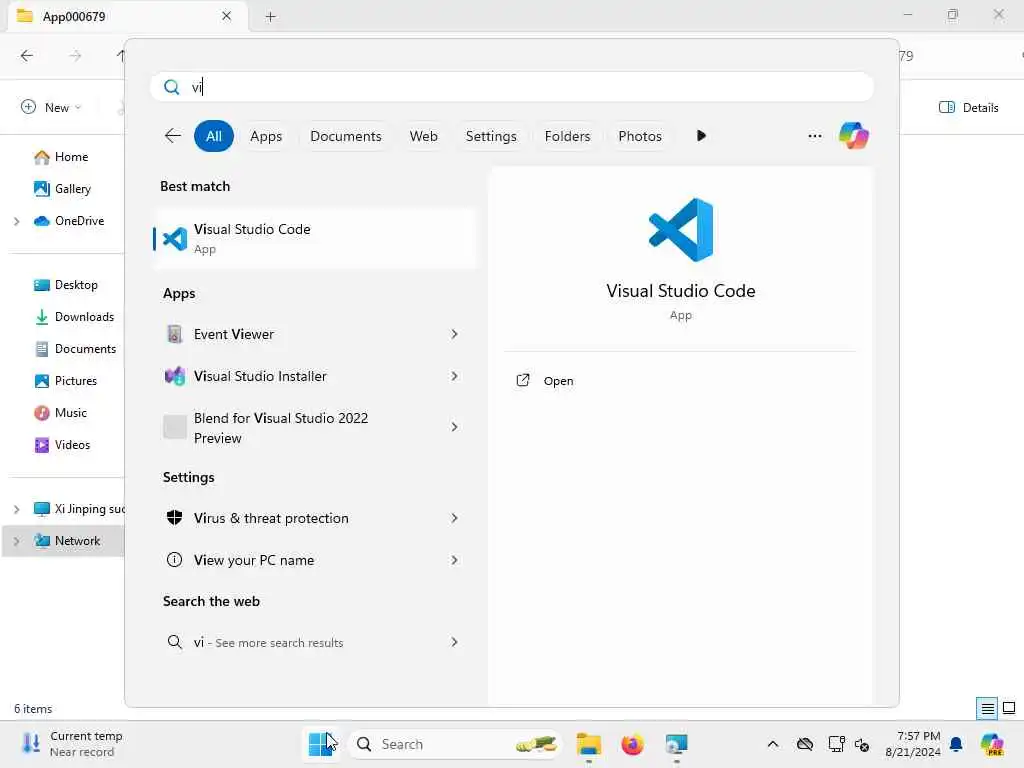Image resolution: width=1024 pixels, height=768 pixels.
Task: Show more filter tabs with arrow
Action: click(701, 136)
